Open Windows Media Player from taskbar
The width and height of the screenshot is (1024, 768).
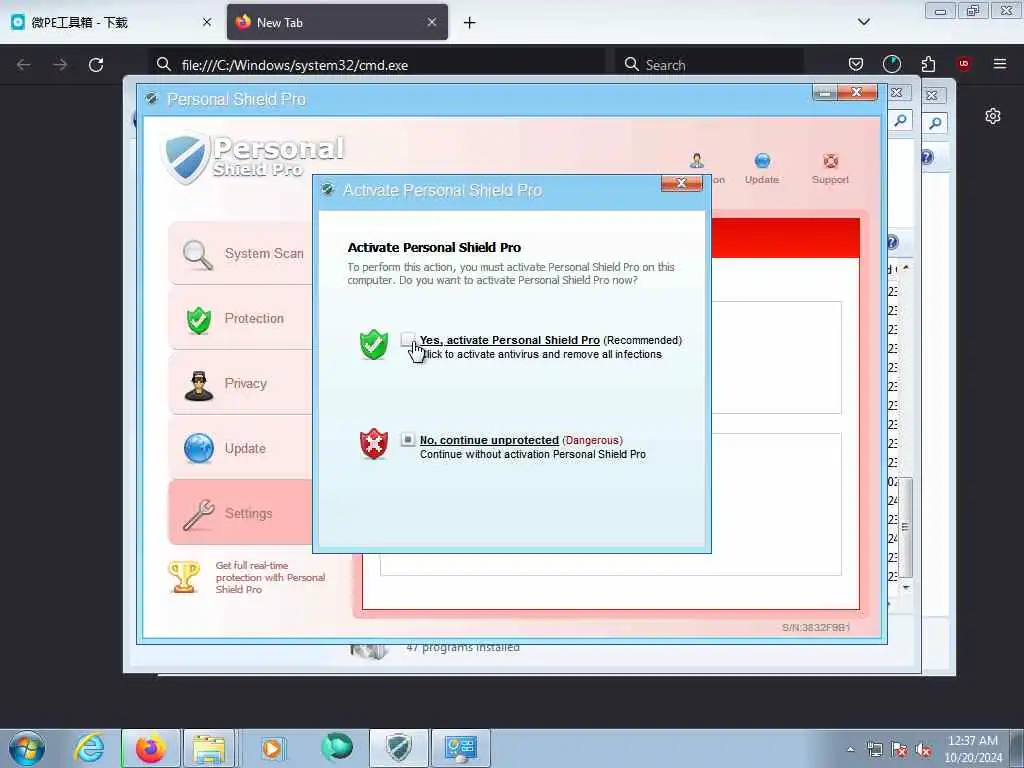[272, 748]
